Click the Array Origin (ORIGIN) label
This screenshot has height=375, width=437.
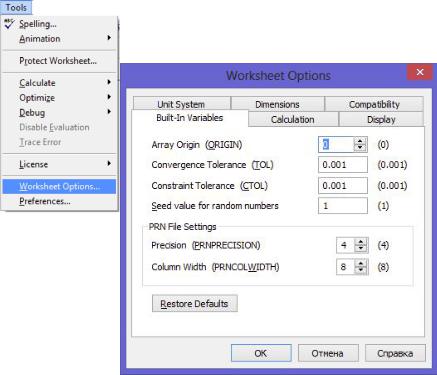[x=197, y=145]
